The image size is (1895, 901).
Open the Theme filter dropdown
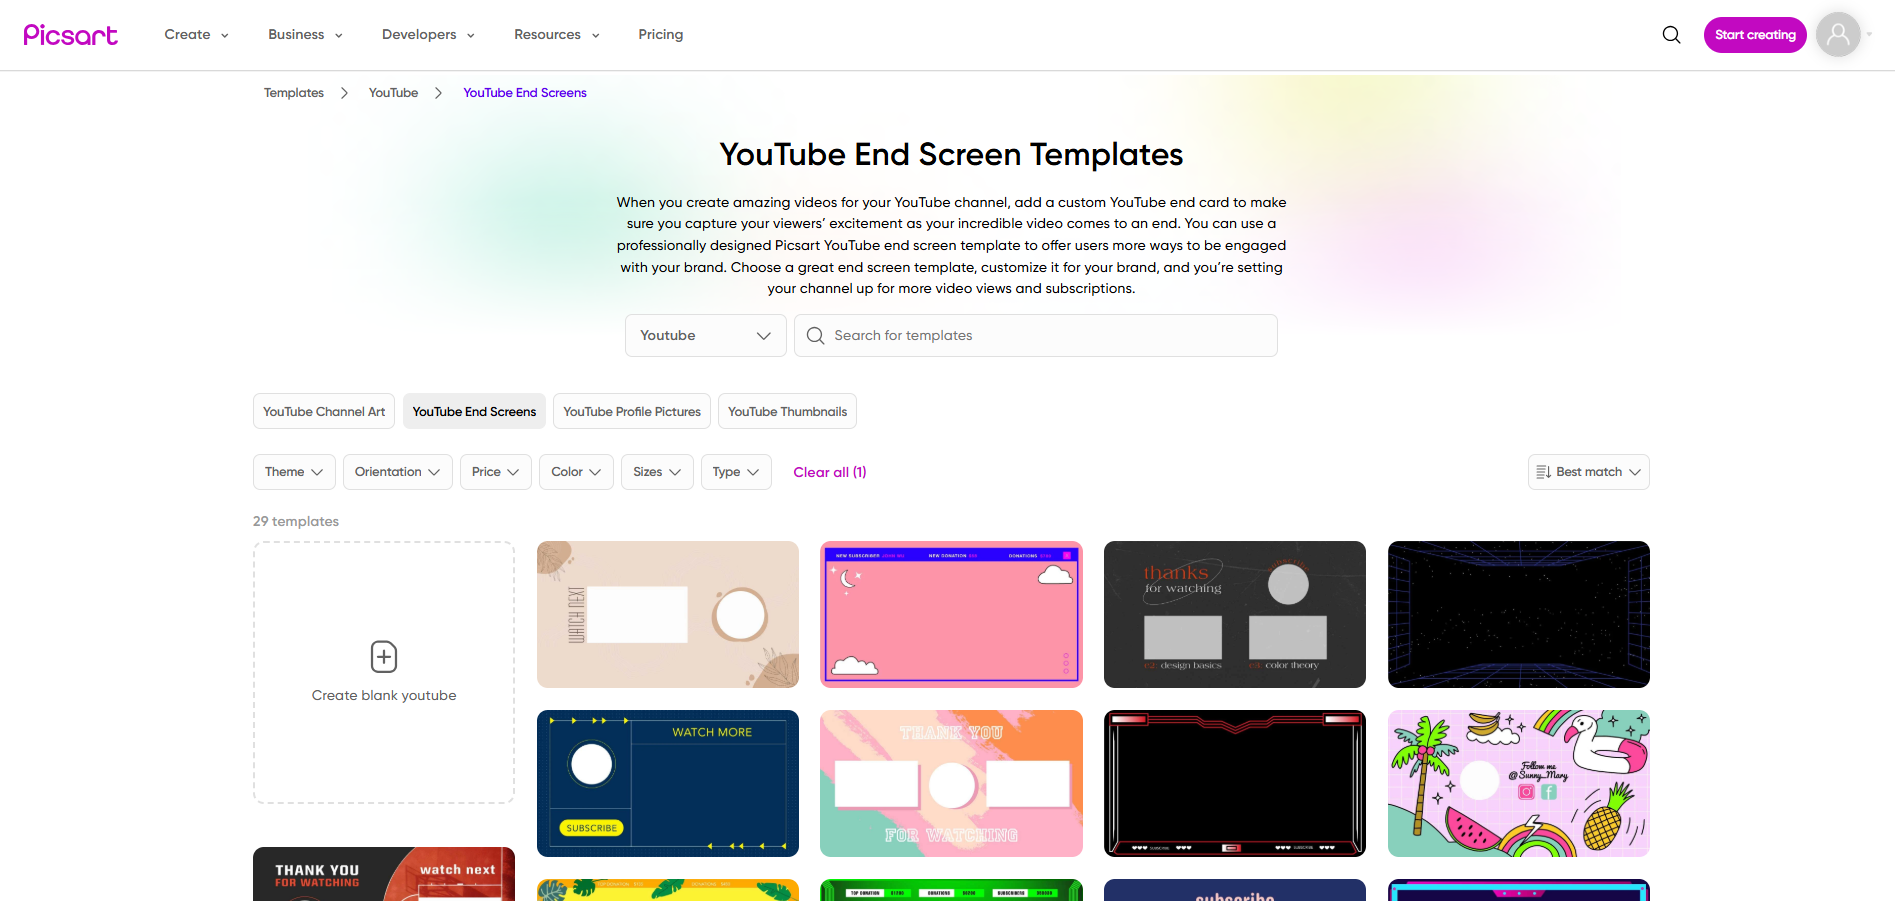pos(293,471)
